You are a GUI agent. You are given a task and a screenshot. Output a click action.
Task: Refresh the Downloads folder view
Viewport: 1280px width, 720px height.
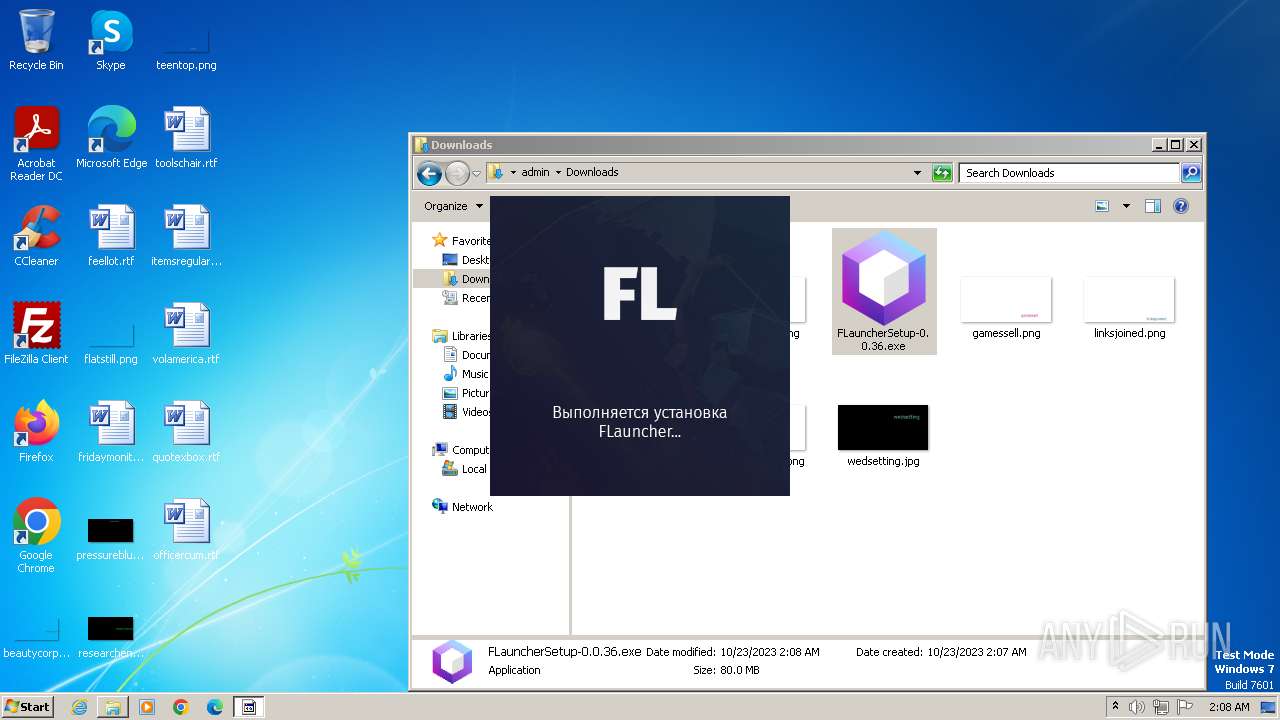pos(942,173)
